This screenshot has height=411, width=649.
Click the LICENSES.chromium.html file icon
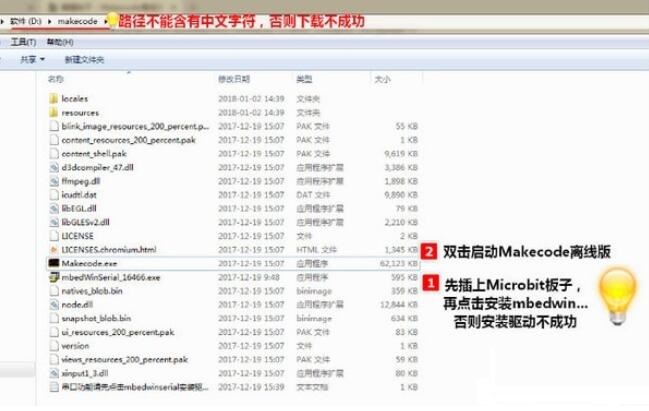(54, 250)
